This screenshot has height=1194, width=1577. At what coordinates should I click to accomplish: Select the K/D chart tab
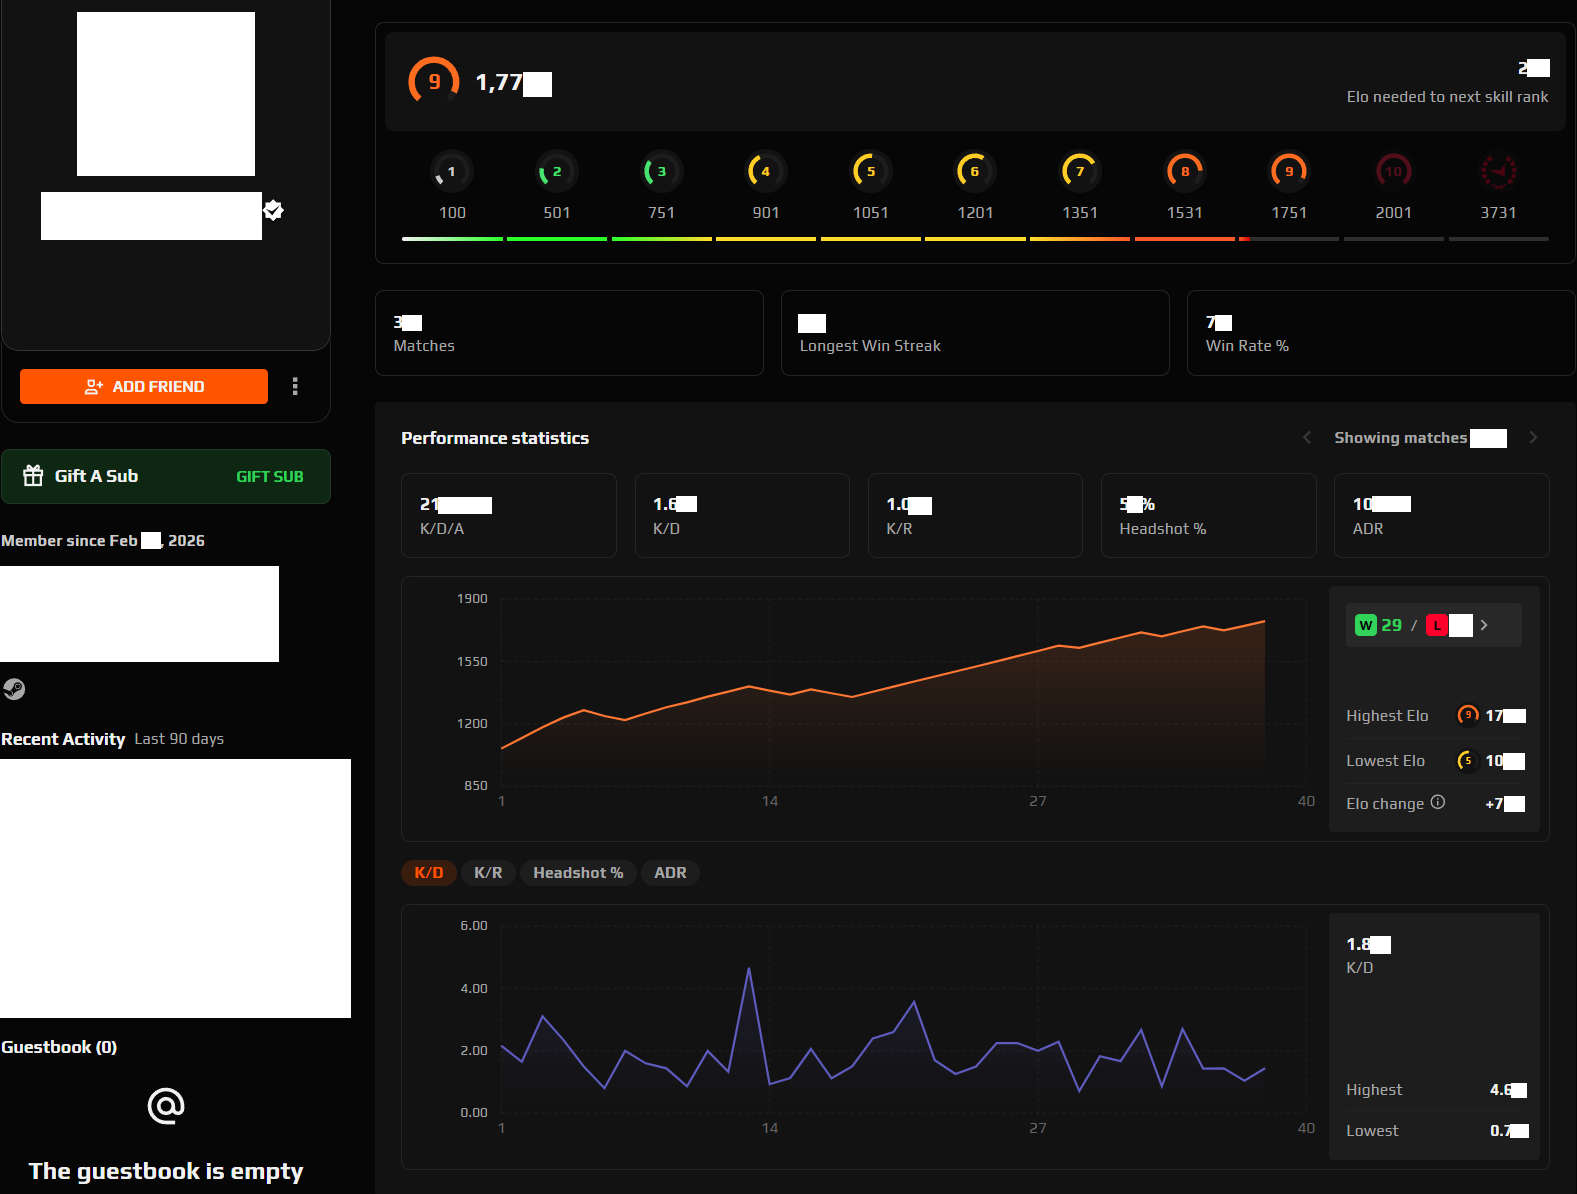click(429, 873)
